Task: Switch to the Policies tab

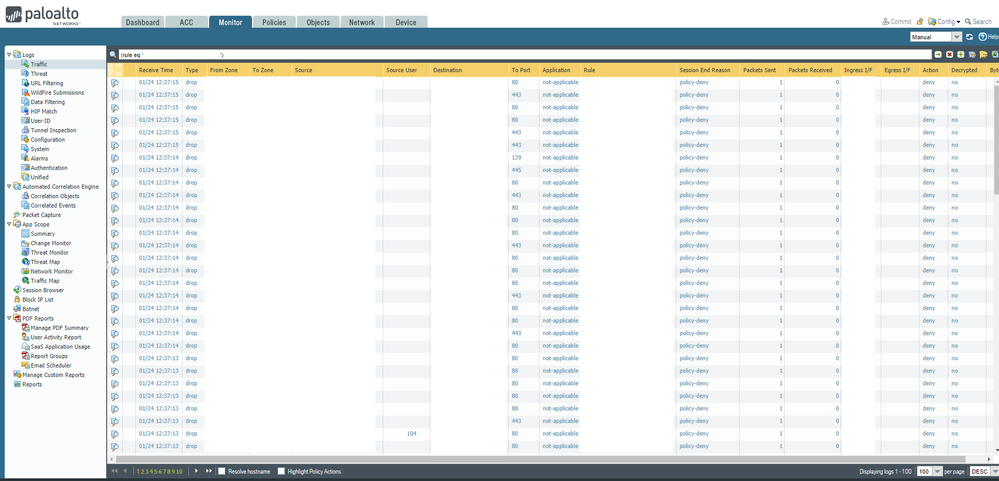Action: pos(273,22)
